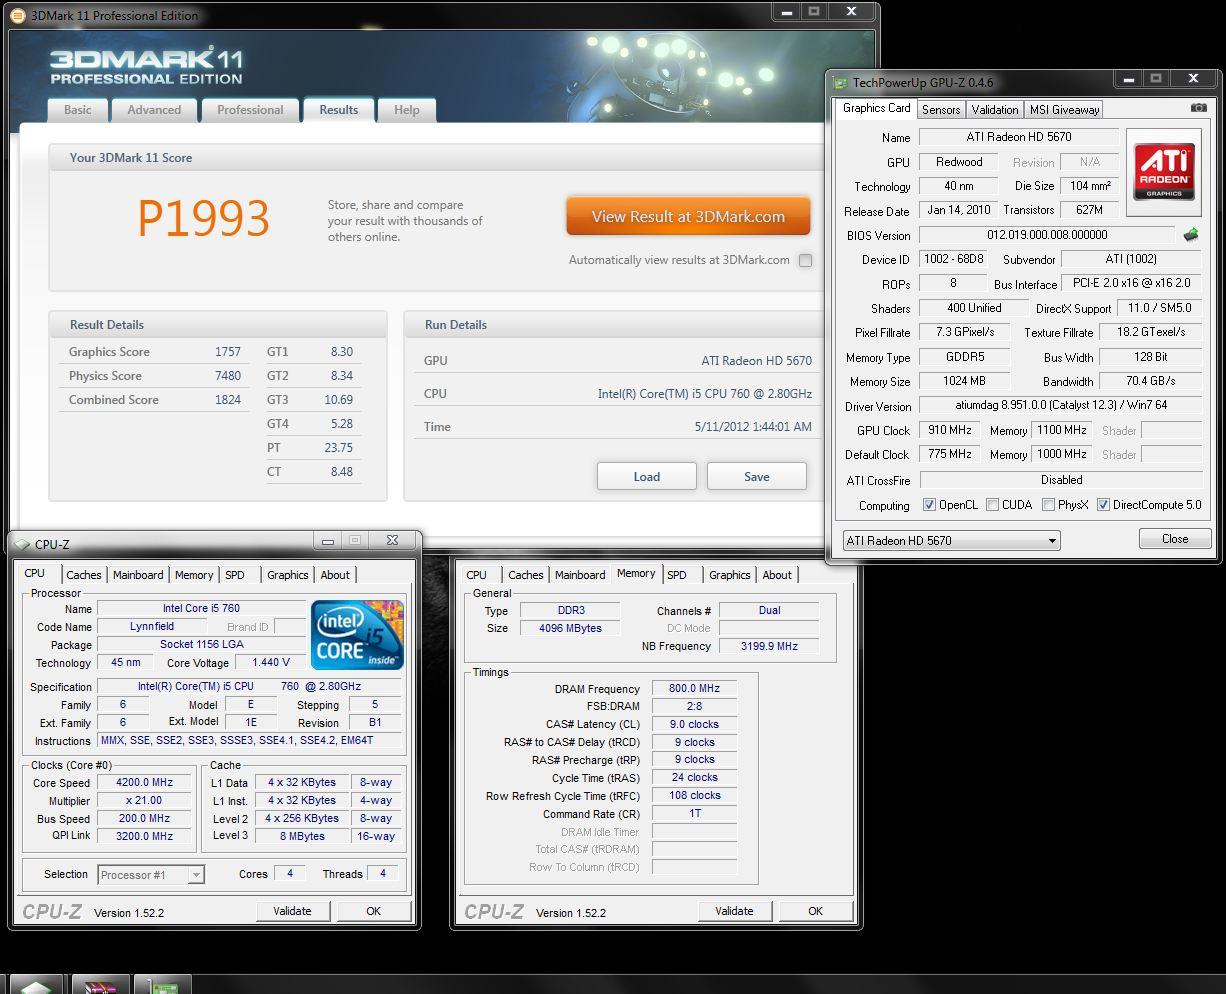Open the Processor #1 selection dropdown
Image resolution: width=1226 pixels, height=994 pixels.
(150, 875)
